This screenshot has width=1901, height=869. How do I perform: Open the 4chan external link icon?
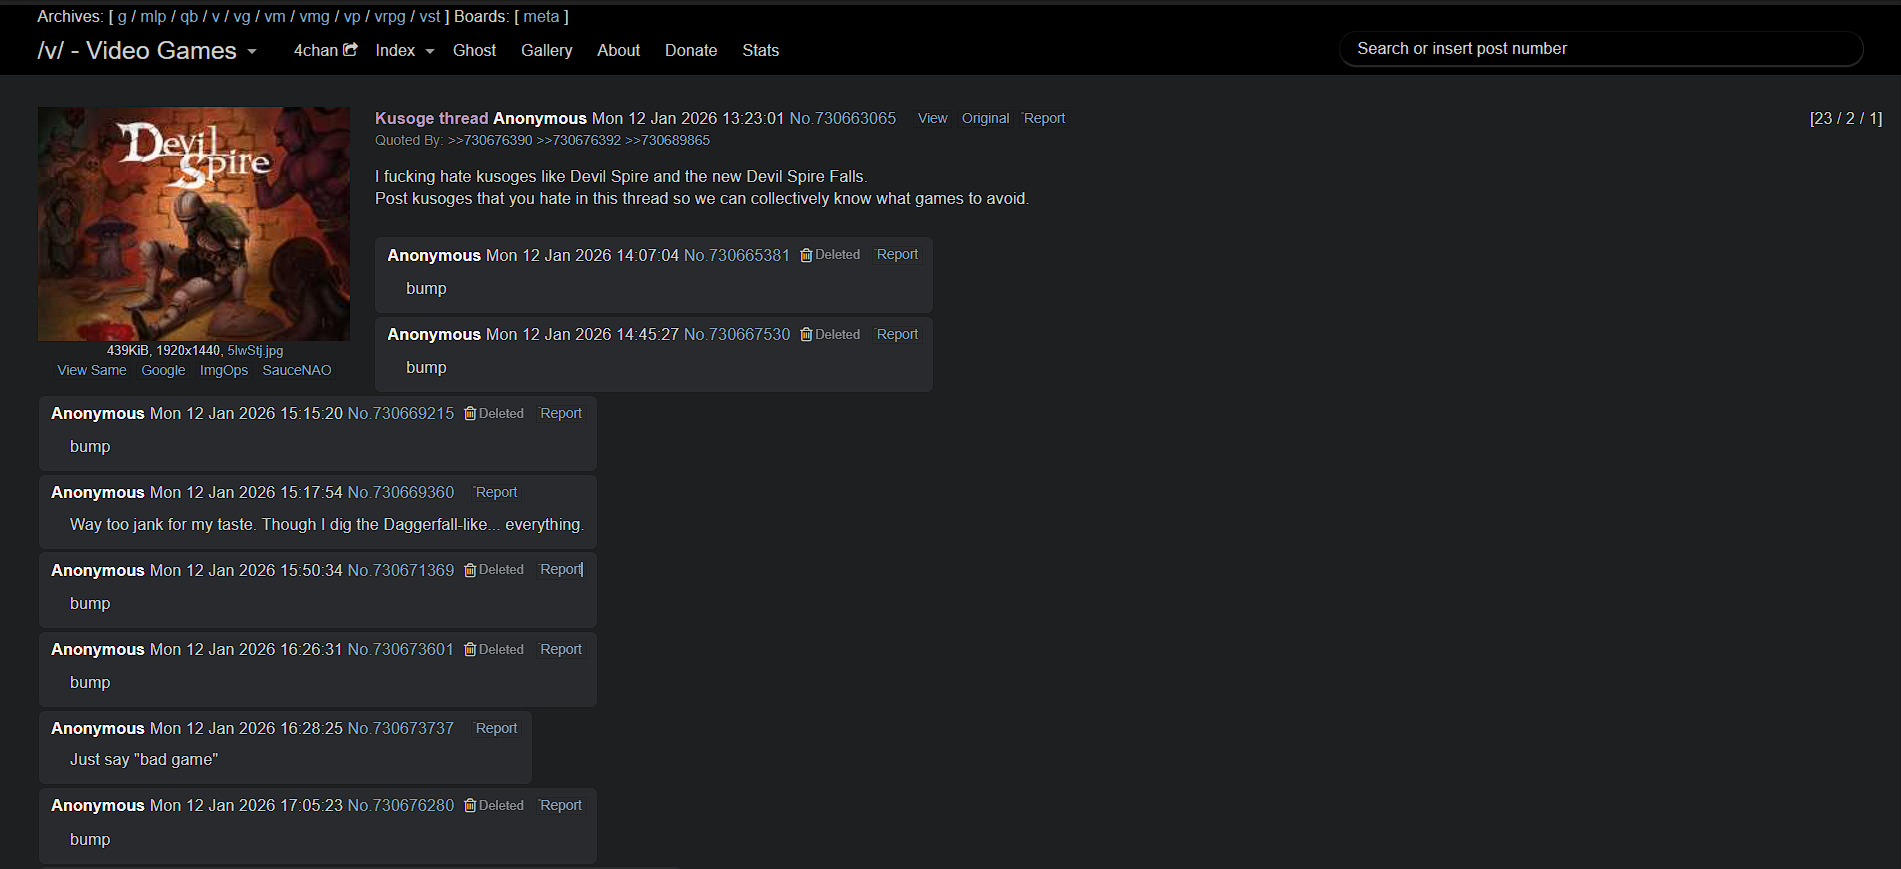click(350, 50)
